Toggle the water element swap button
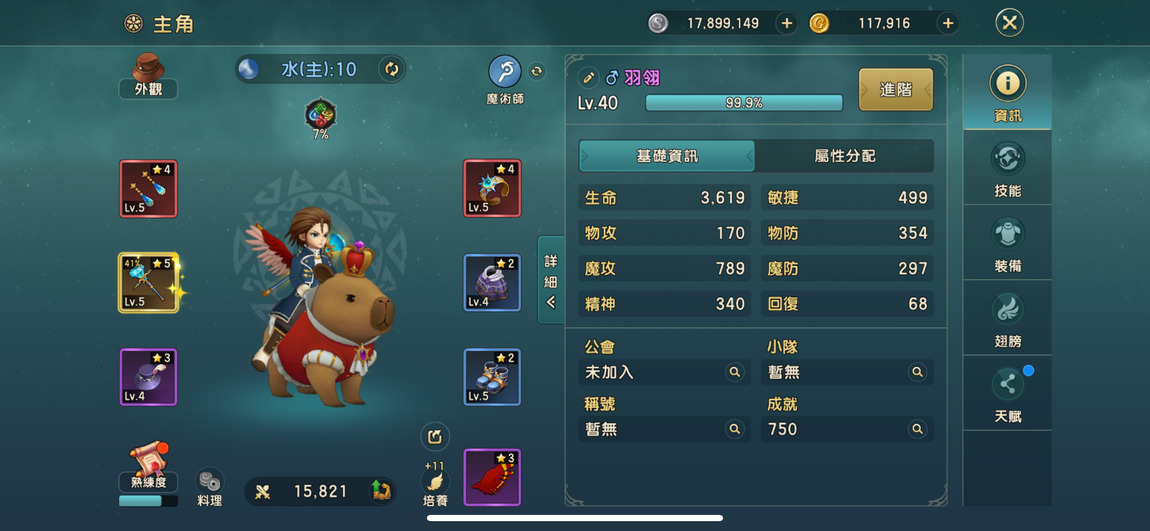Viewport: 1150px width, 531px height. 392,70
